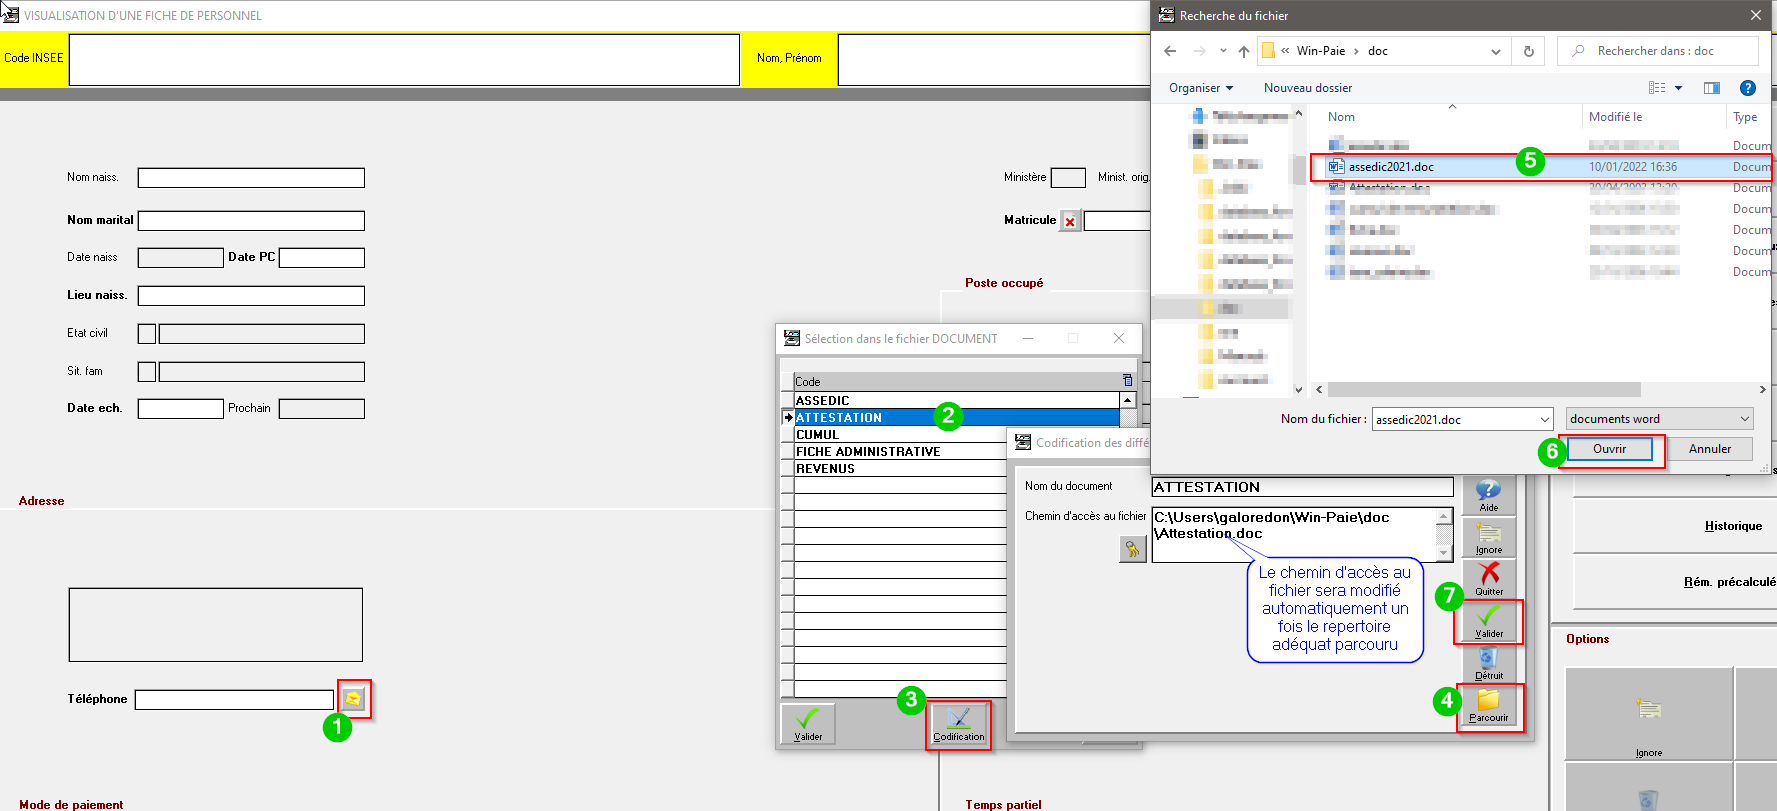Toggle the preview pane in file dialog
Image resolution: width=1777 pixels, height=811 pixels.
coord(1712,88)
